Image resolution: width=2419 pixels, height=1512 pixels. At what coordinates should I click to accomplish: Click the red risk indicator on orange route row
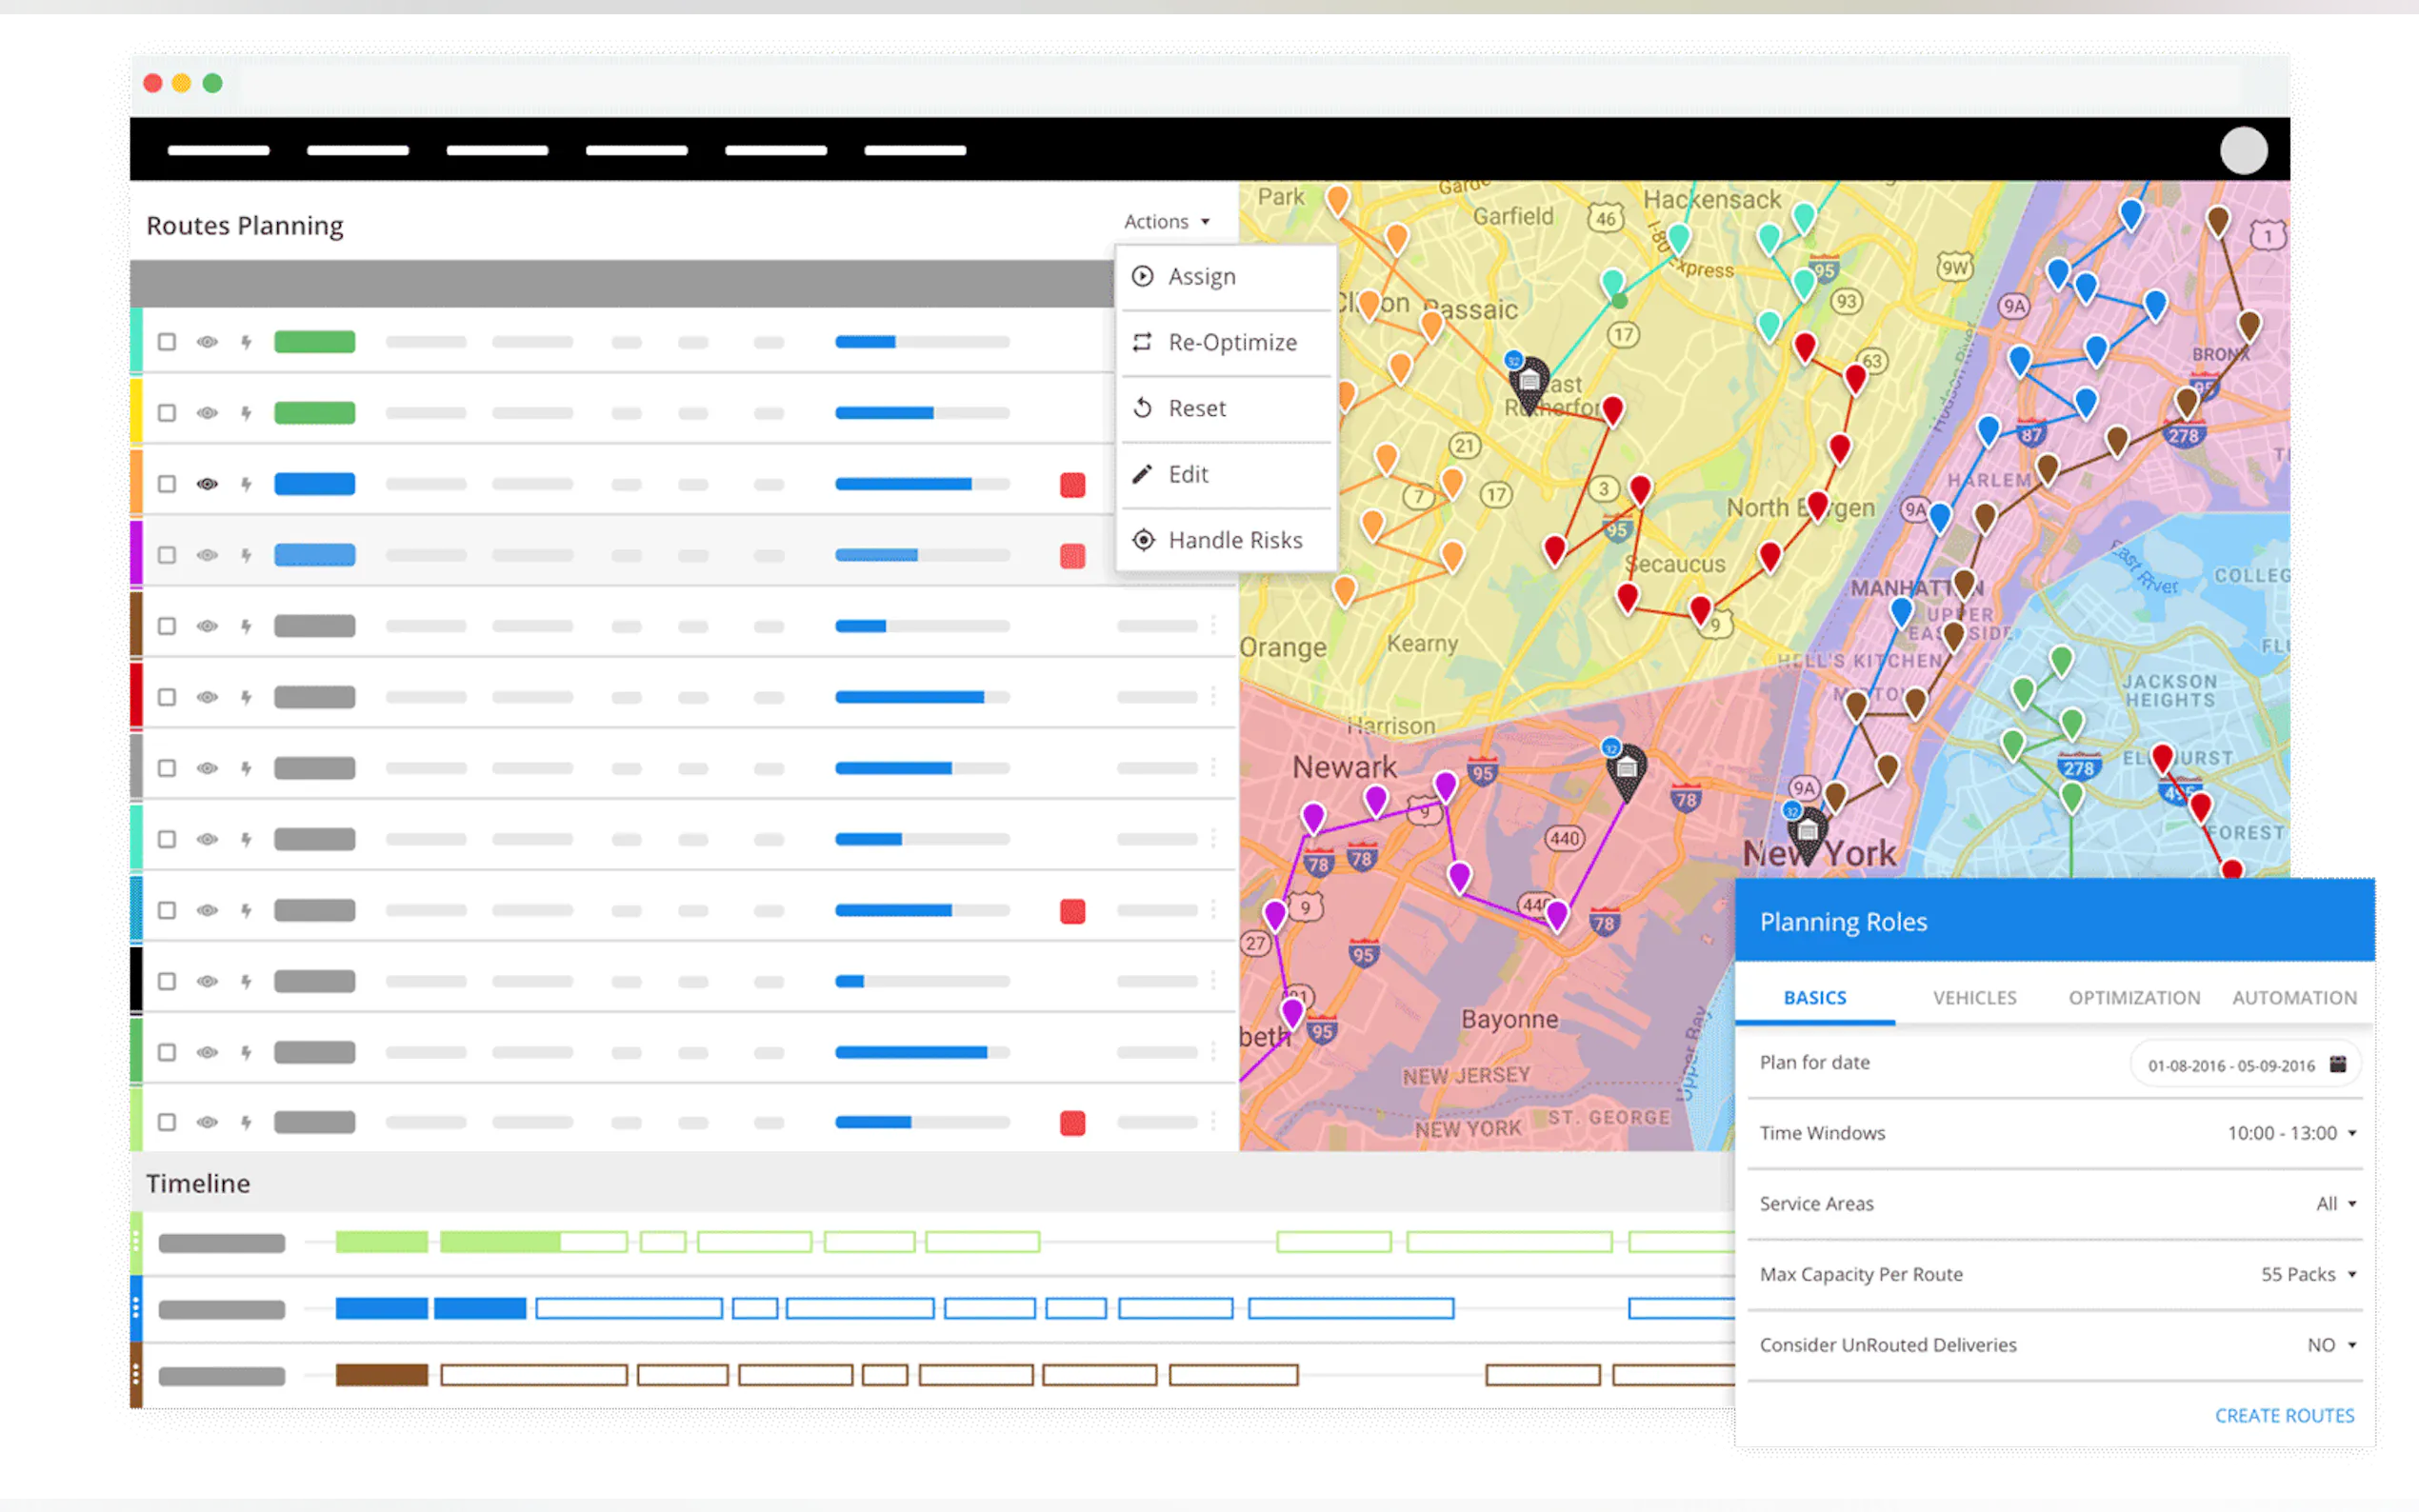1072,485
